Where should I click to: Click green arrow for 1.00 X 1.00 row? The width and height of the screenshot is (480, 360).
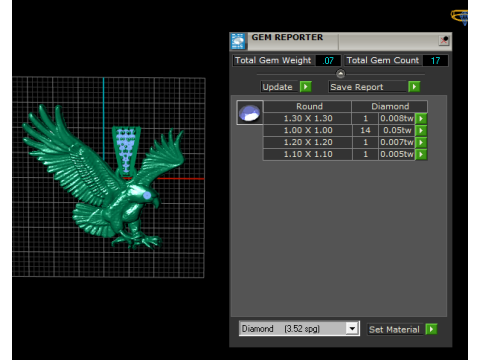click(421, 130)
